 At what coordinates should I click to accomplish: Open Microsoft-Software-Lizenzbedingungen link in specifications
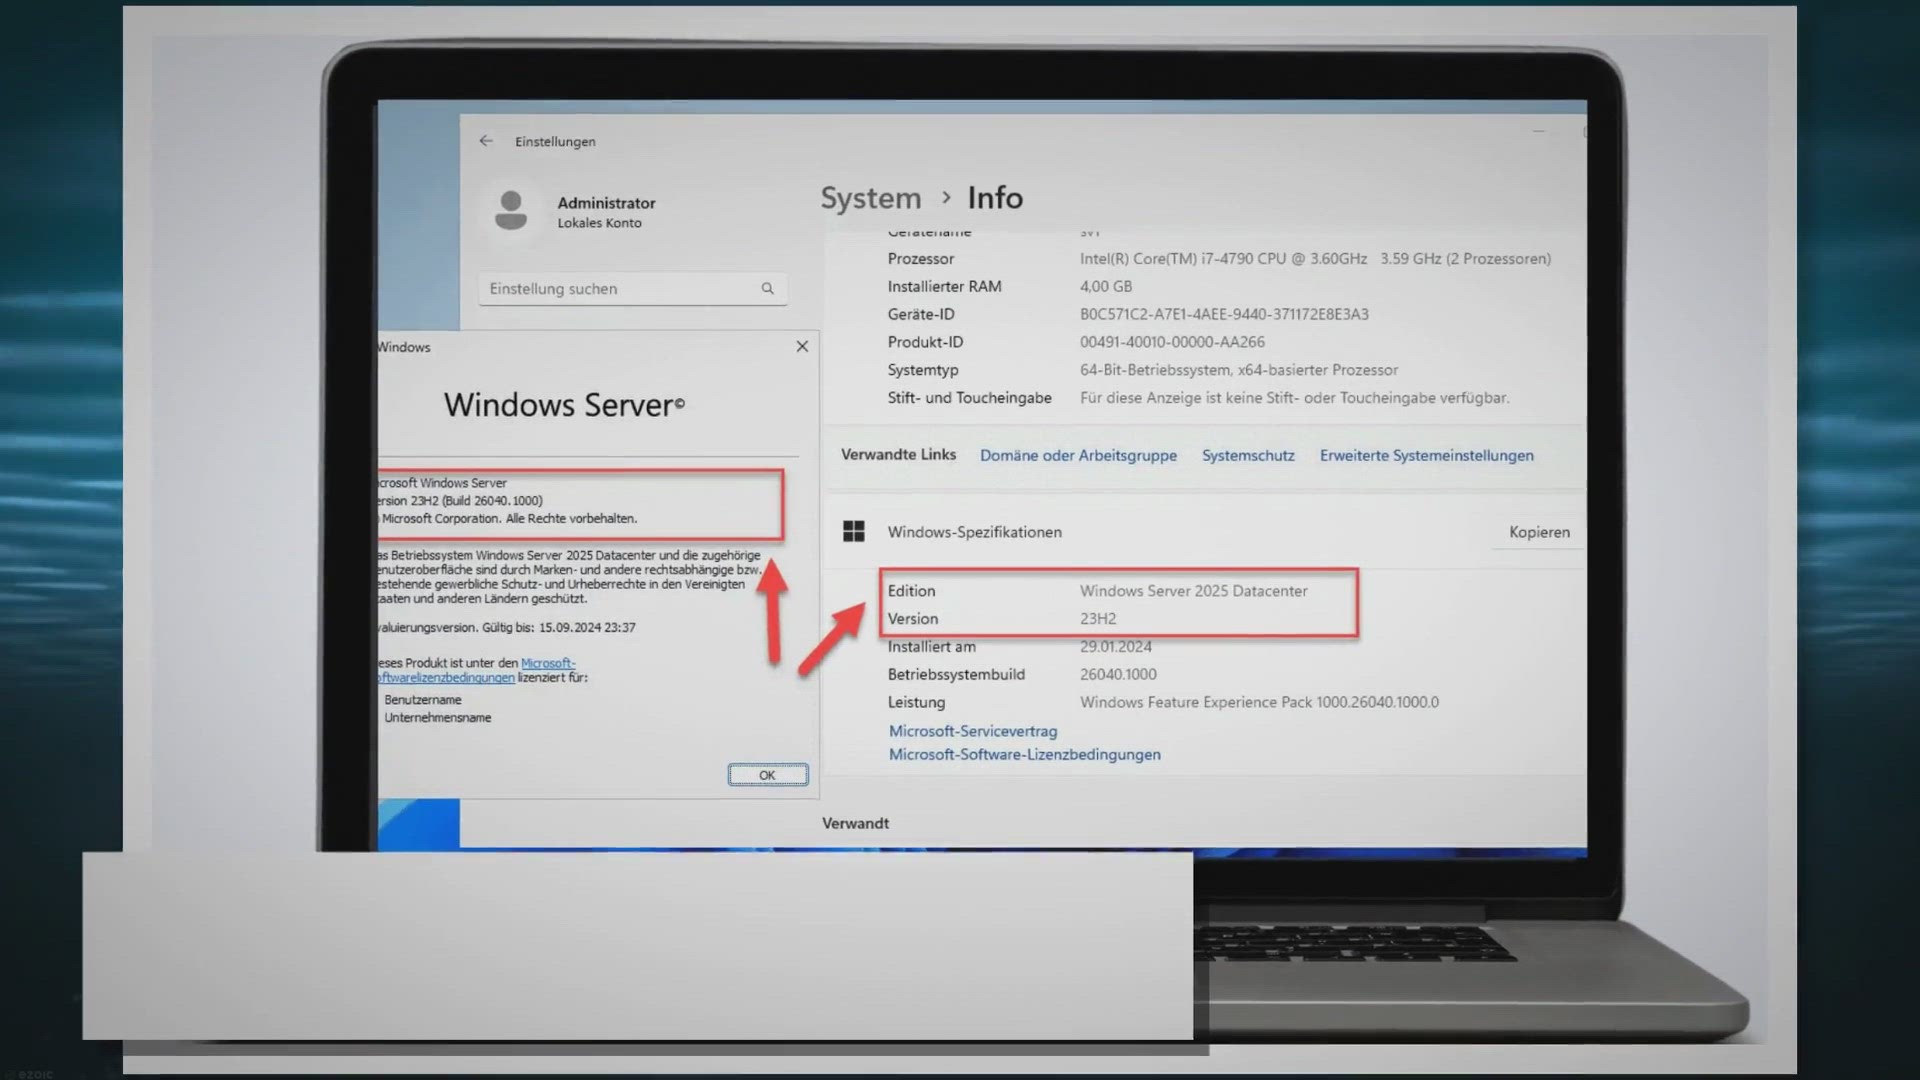1024,754
